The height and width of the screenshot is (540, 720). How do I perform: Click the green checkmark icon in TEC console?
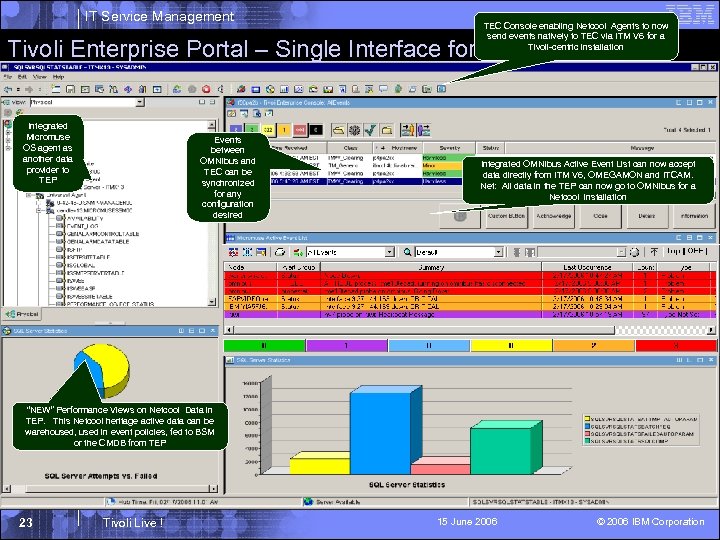coord(370,130)
